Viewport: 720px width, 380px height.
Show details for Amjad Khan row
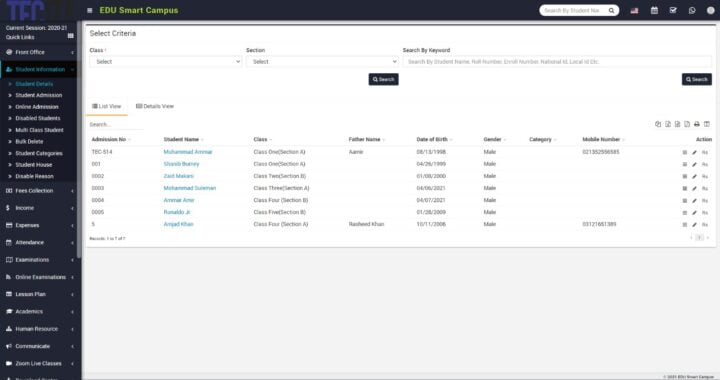point(685,225)
